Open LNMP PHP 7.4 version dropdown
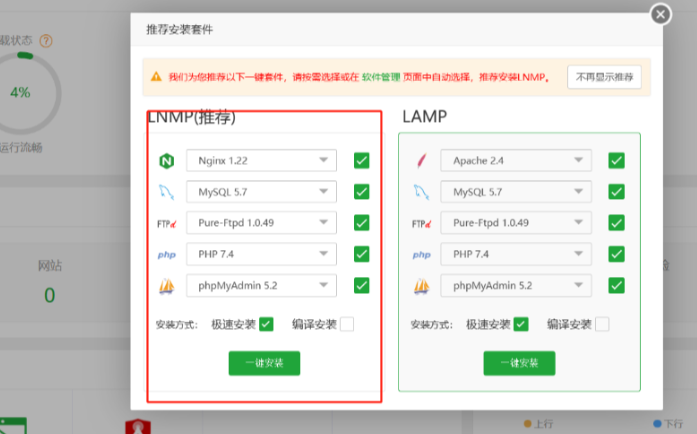Screen dimensions: 697x434 [x=261, y=254]
